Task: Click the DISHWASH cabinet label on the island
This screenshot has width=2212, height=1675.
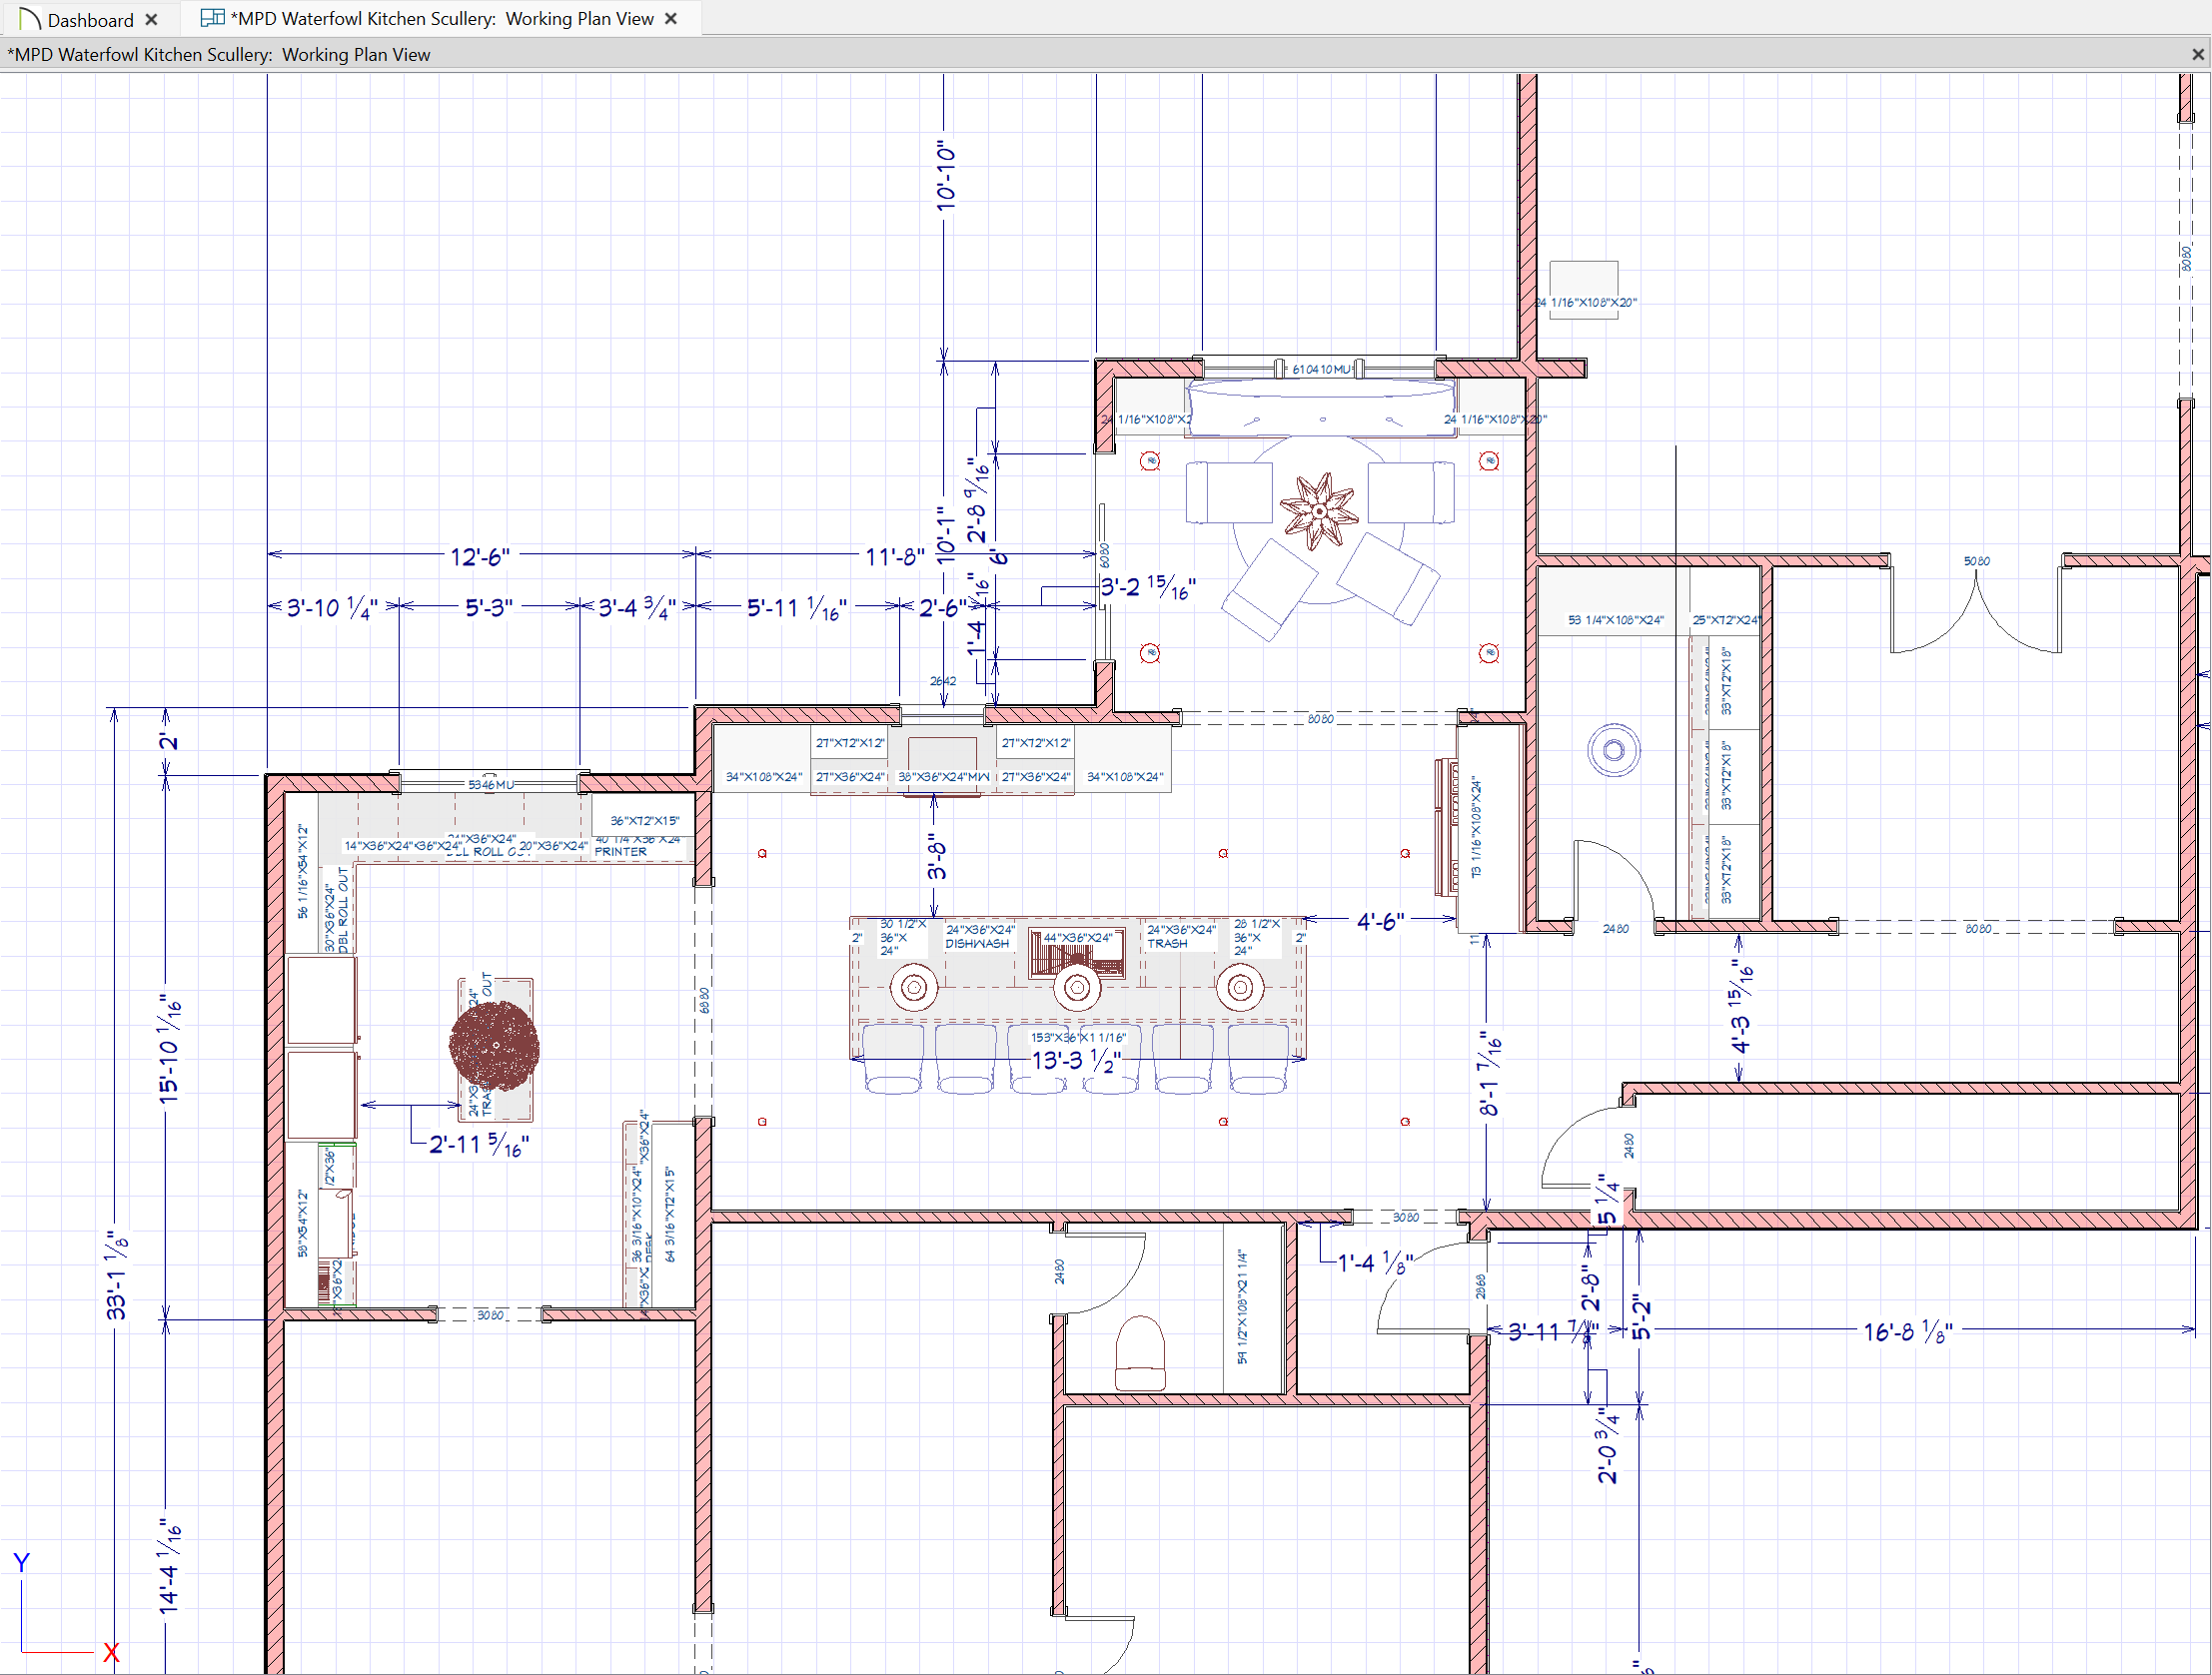Action: [x=977, y=943]
